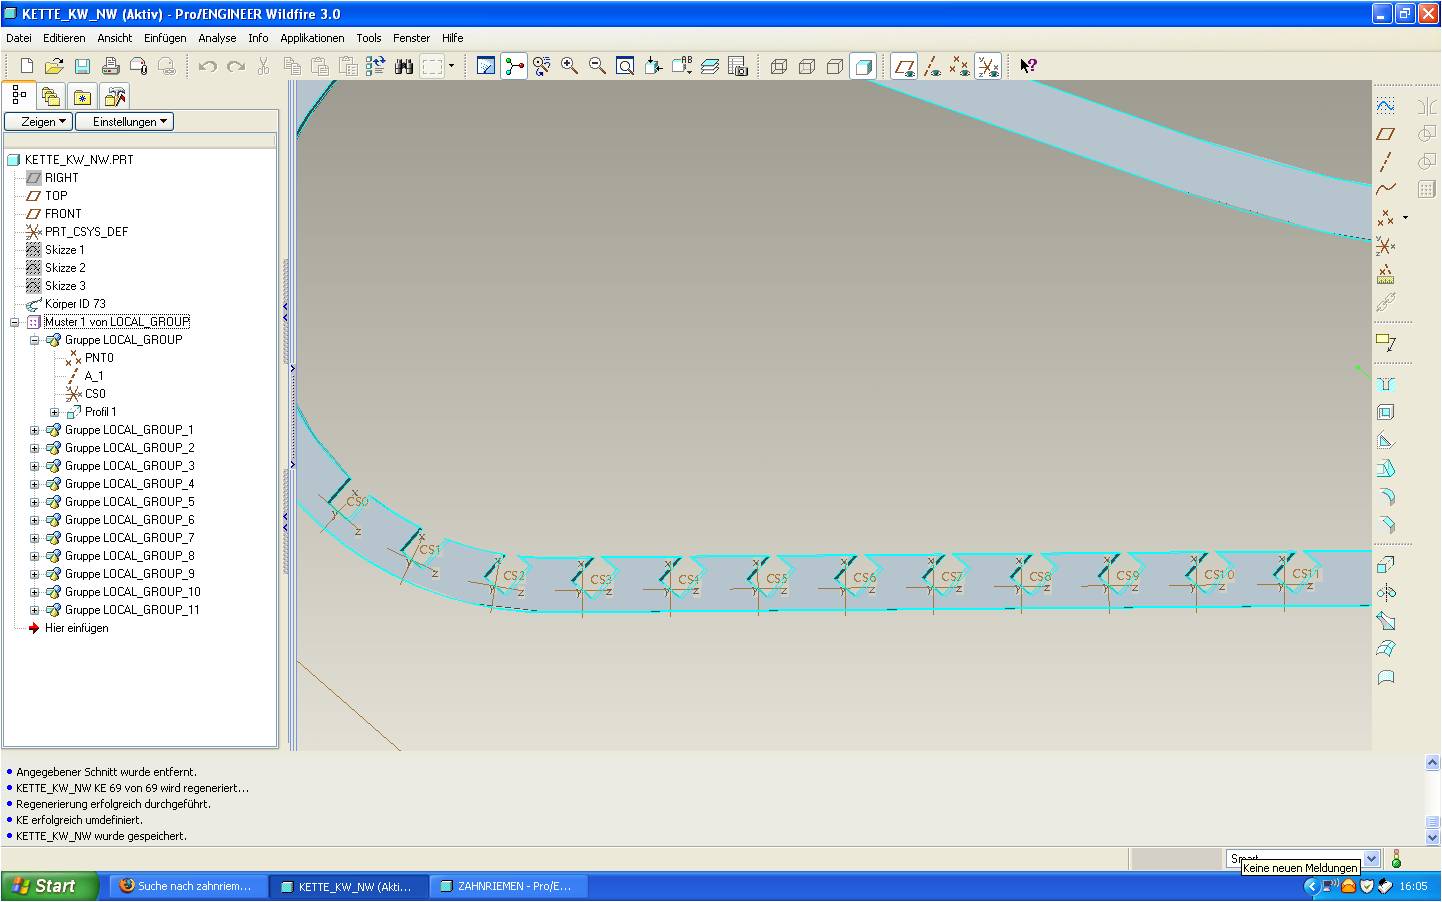Open the binoculars search tool

(404, 66)
